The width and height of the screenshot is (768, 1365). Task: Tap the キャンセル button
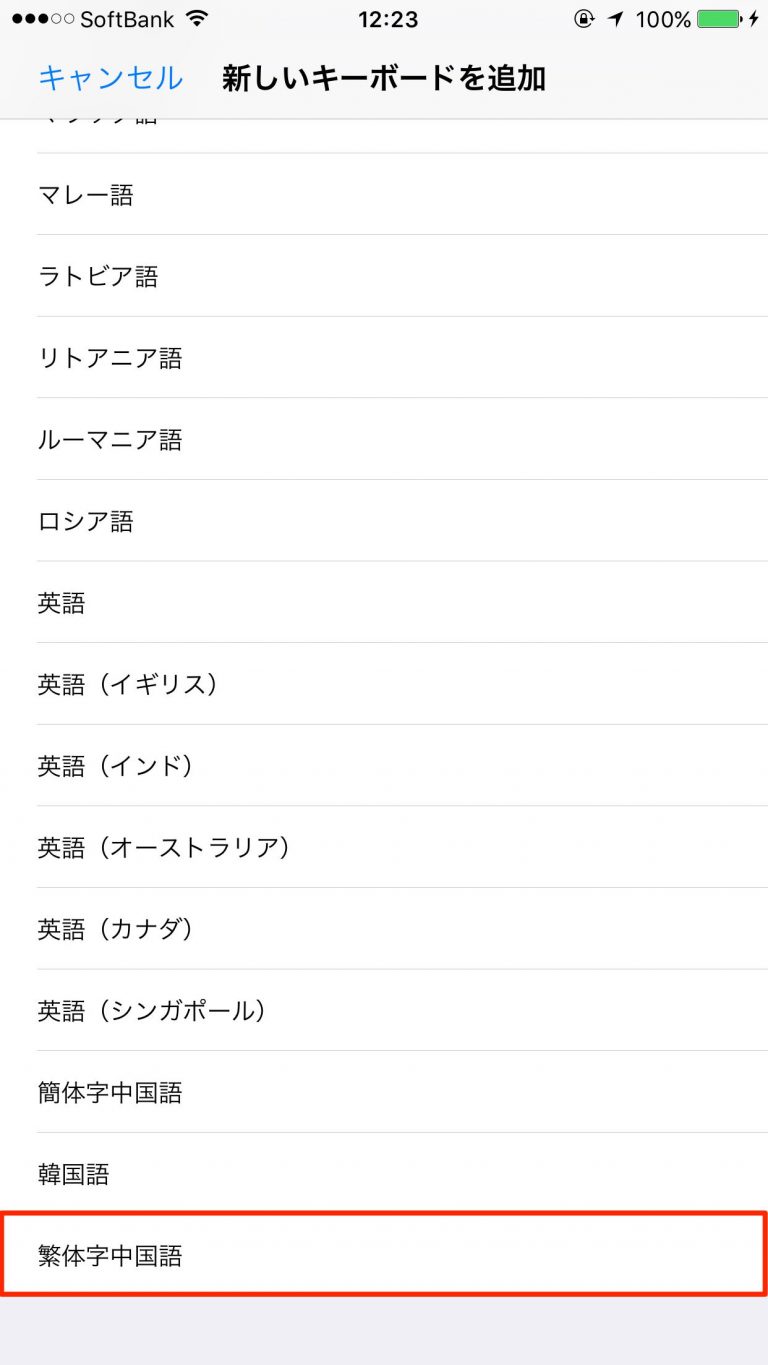pyautogui.click(x=110, y=78)
